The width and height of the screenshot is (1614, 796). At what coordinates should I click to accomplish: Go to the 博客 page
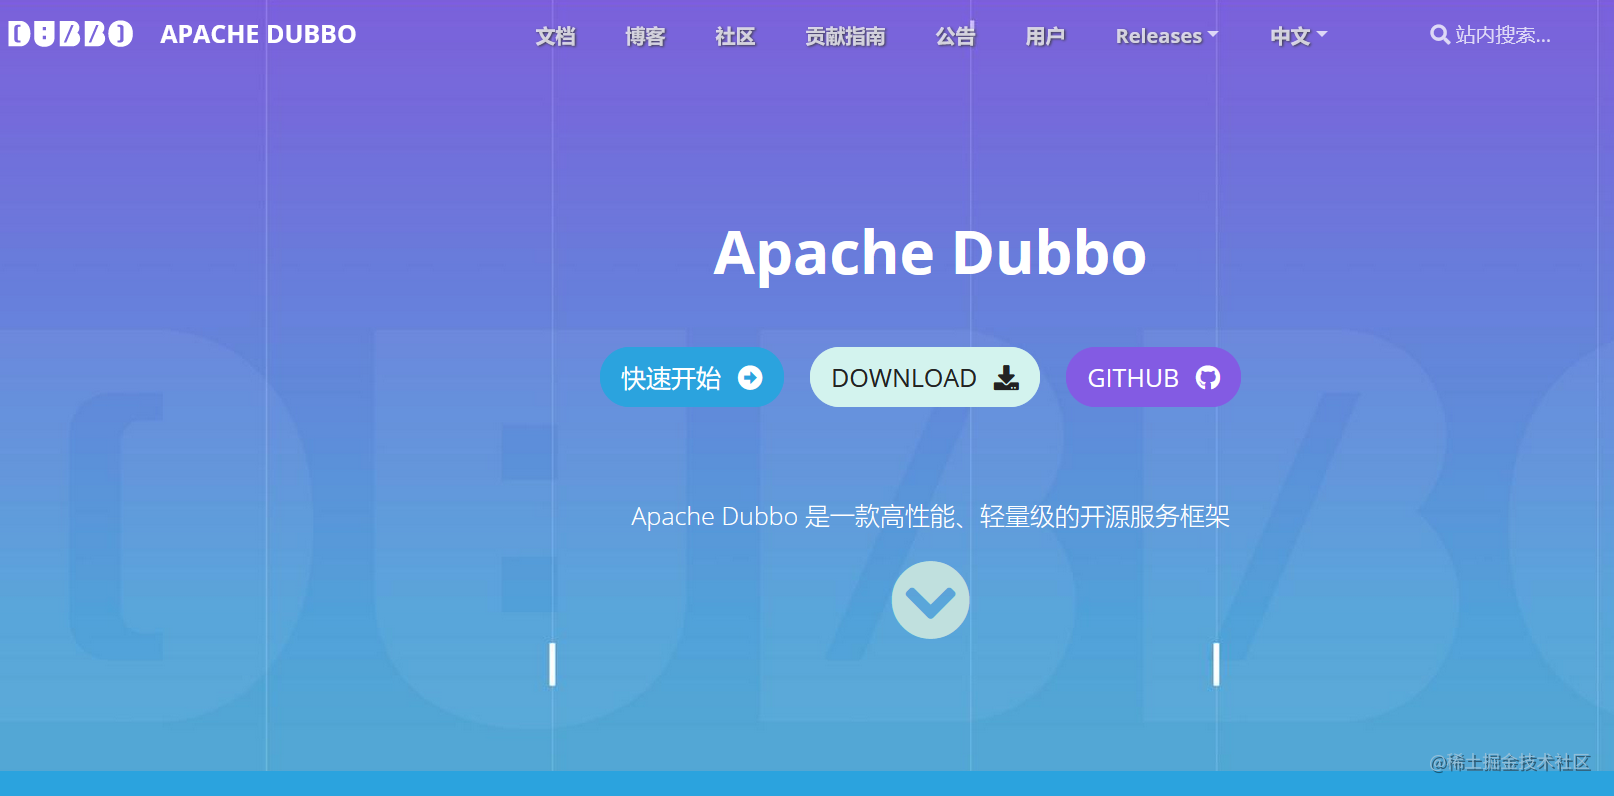point(645,36)
